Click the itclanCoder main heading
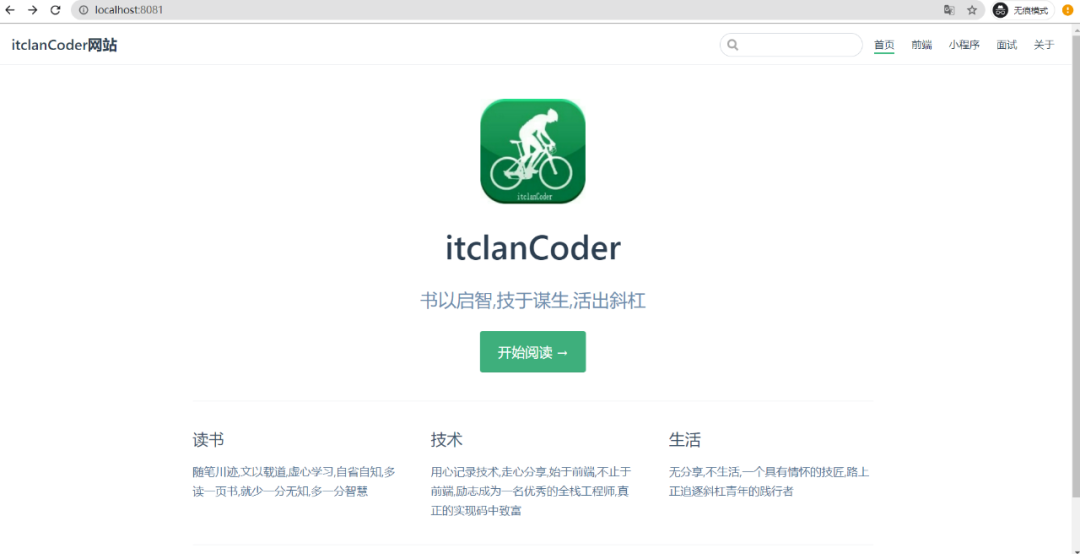1080x554 pixels. (x=532, y=249)
